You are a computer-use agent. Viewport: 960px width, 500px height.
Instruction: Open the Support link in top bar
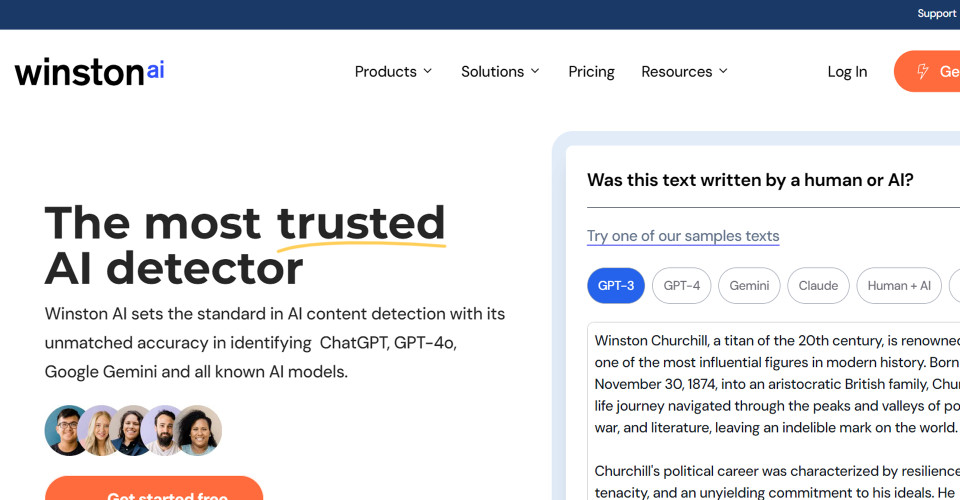[x=936, y=14]
